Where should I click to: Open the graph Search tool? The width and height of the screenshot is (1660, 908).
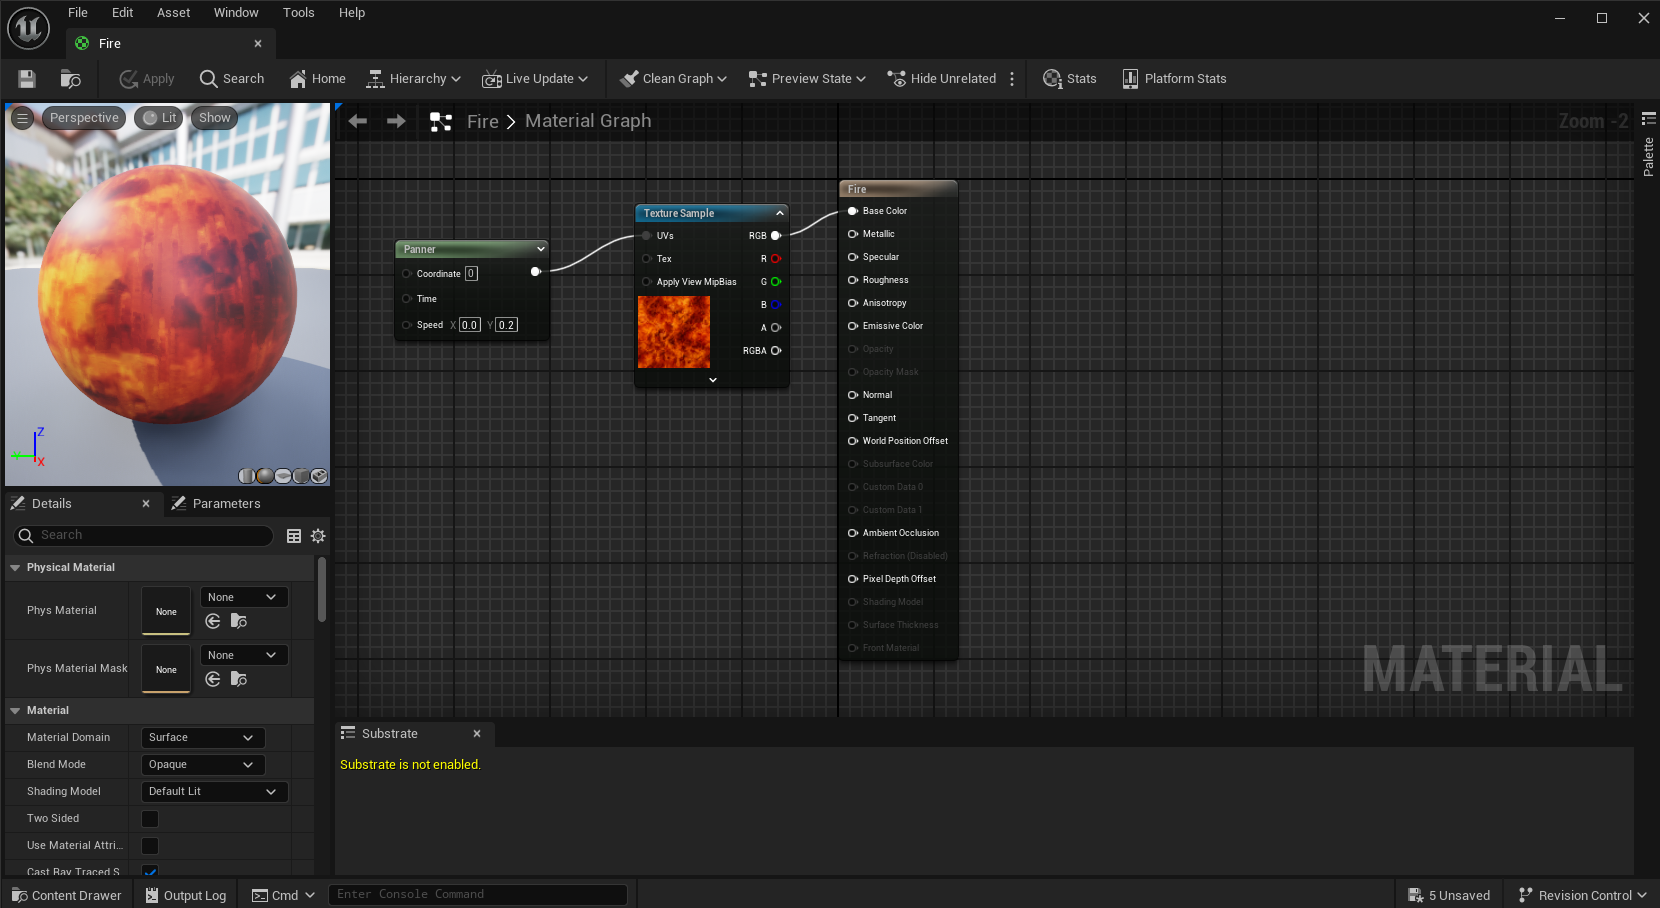tap(232, 79)
